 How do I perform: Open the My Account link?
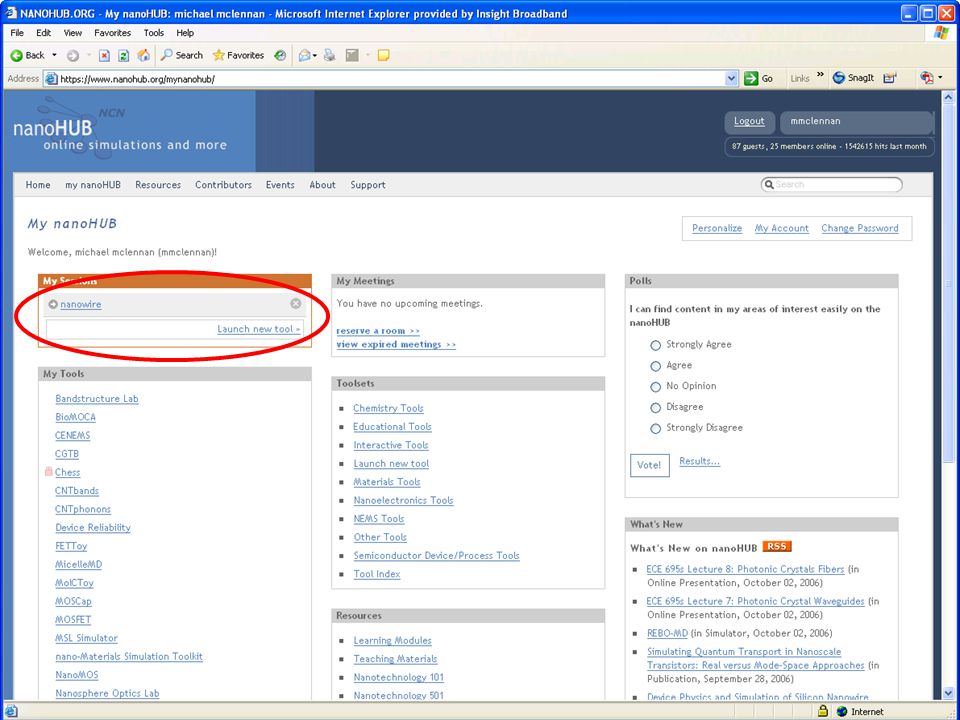coord(782,228)
